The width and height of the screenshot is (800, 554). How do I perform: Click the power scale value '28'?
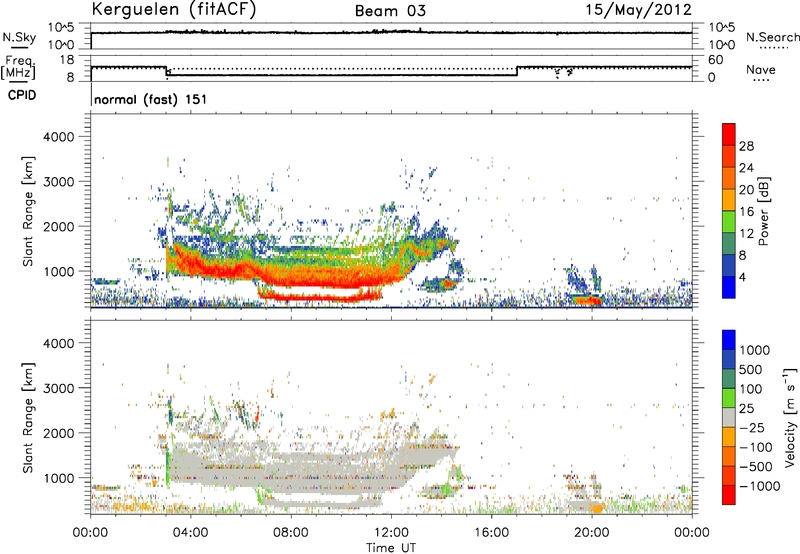point(746,146)
